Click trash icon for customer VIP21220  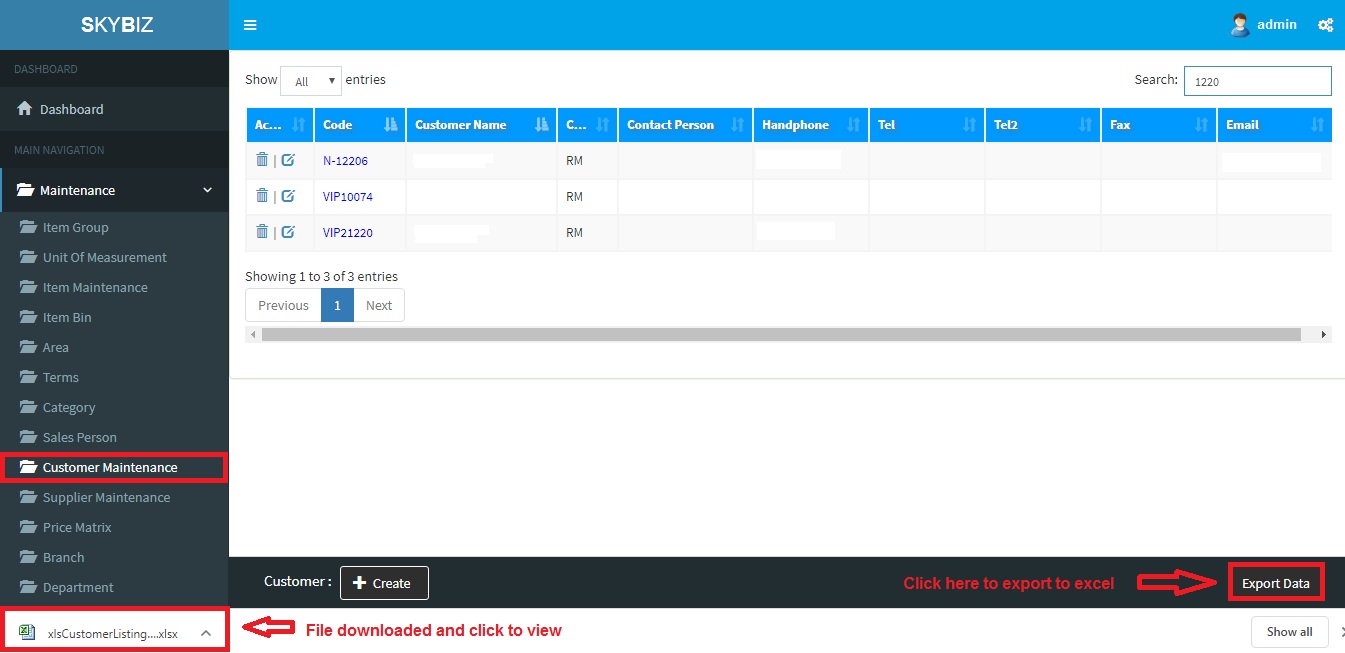pyautogui.click(x=262, y=232)
